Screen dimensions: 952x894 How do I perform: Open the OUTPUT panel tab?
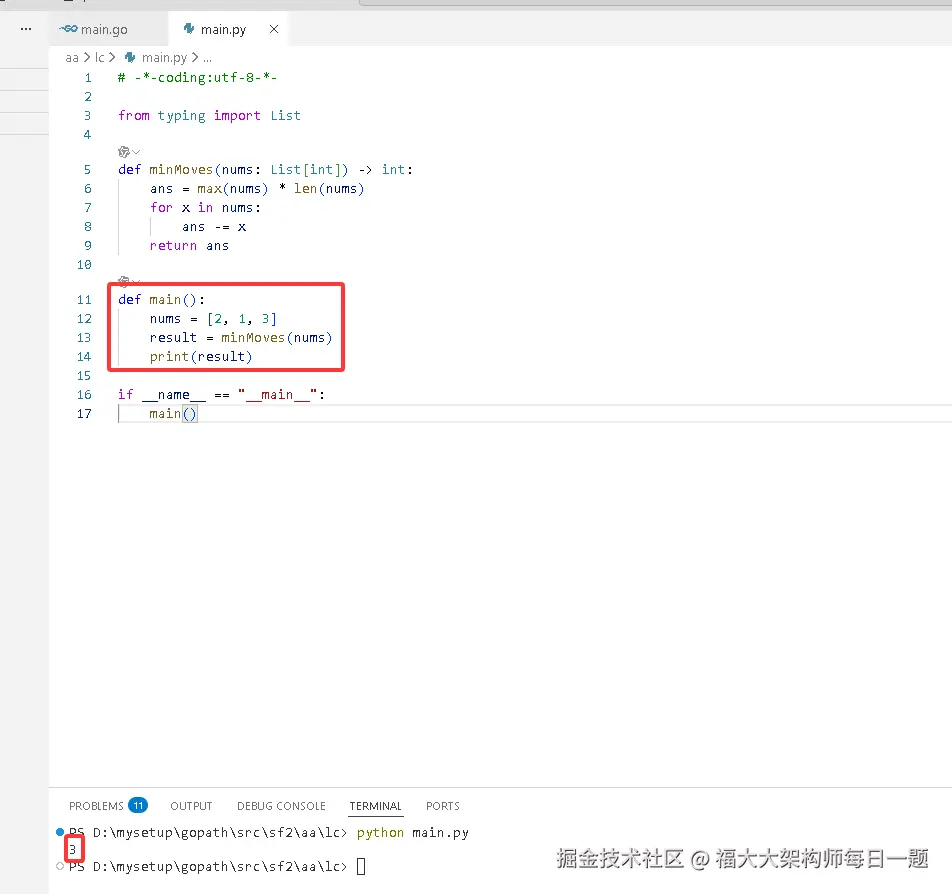191,806
